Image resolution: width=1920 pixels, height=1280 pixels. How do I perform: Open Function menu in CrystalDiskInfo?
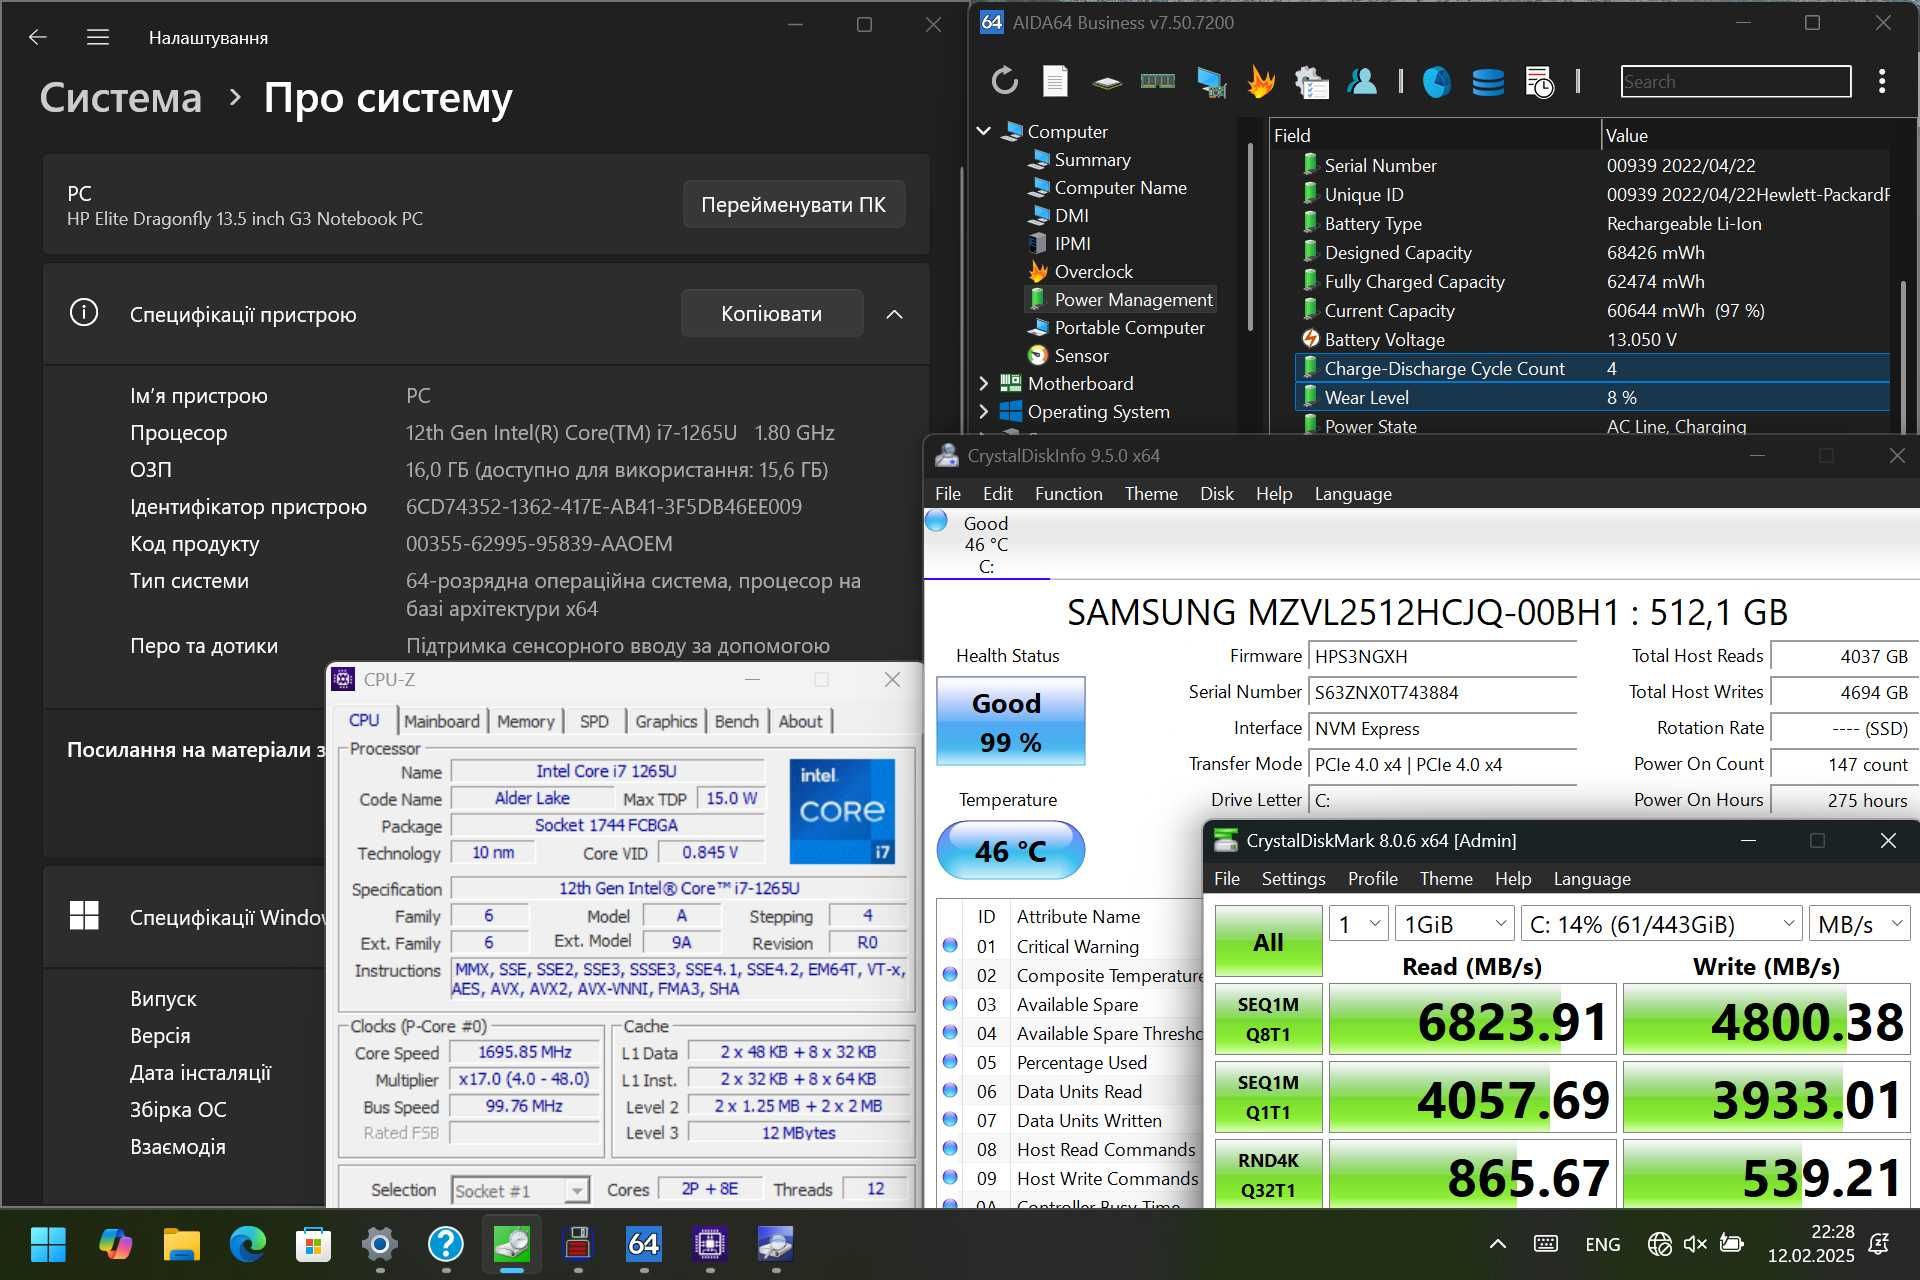tap(1068, 493)
